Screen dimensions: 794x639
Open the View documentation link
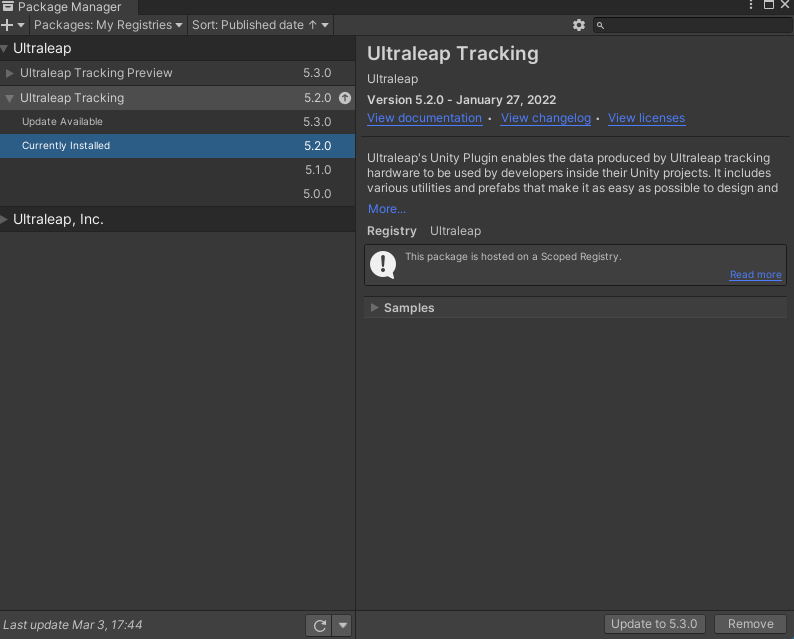(424, 118)
